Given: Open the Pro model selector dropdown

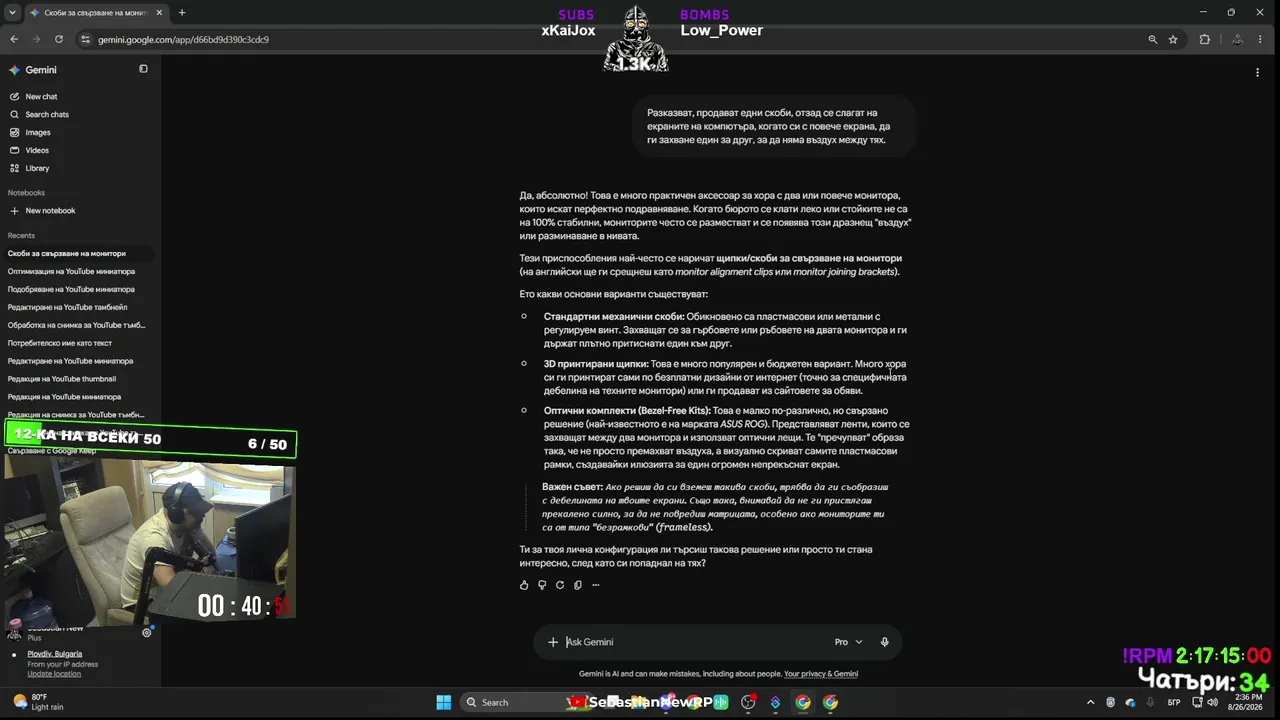Looking at the screenshot, I should tap(848, 642).
